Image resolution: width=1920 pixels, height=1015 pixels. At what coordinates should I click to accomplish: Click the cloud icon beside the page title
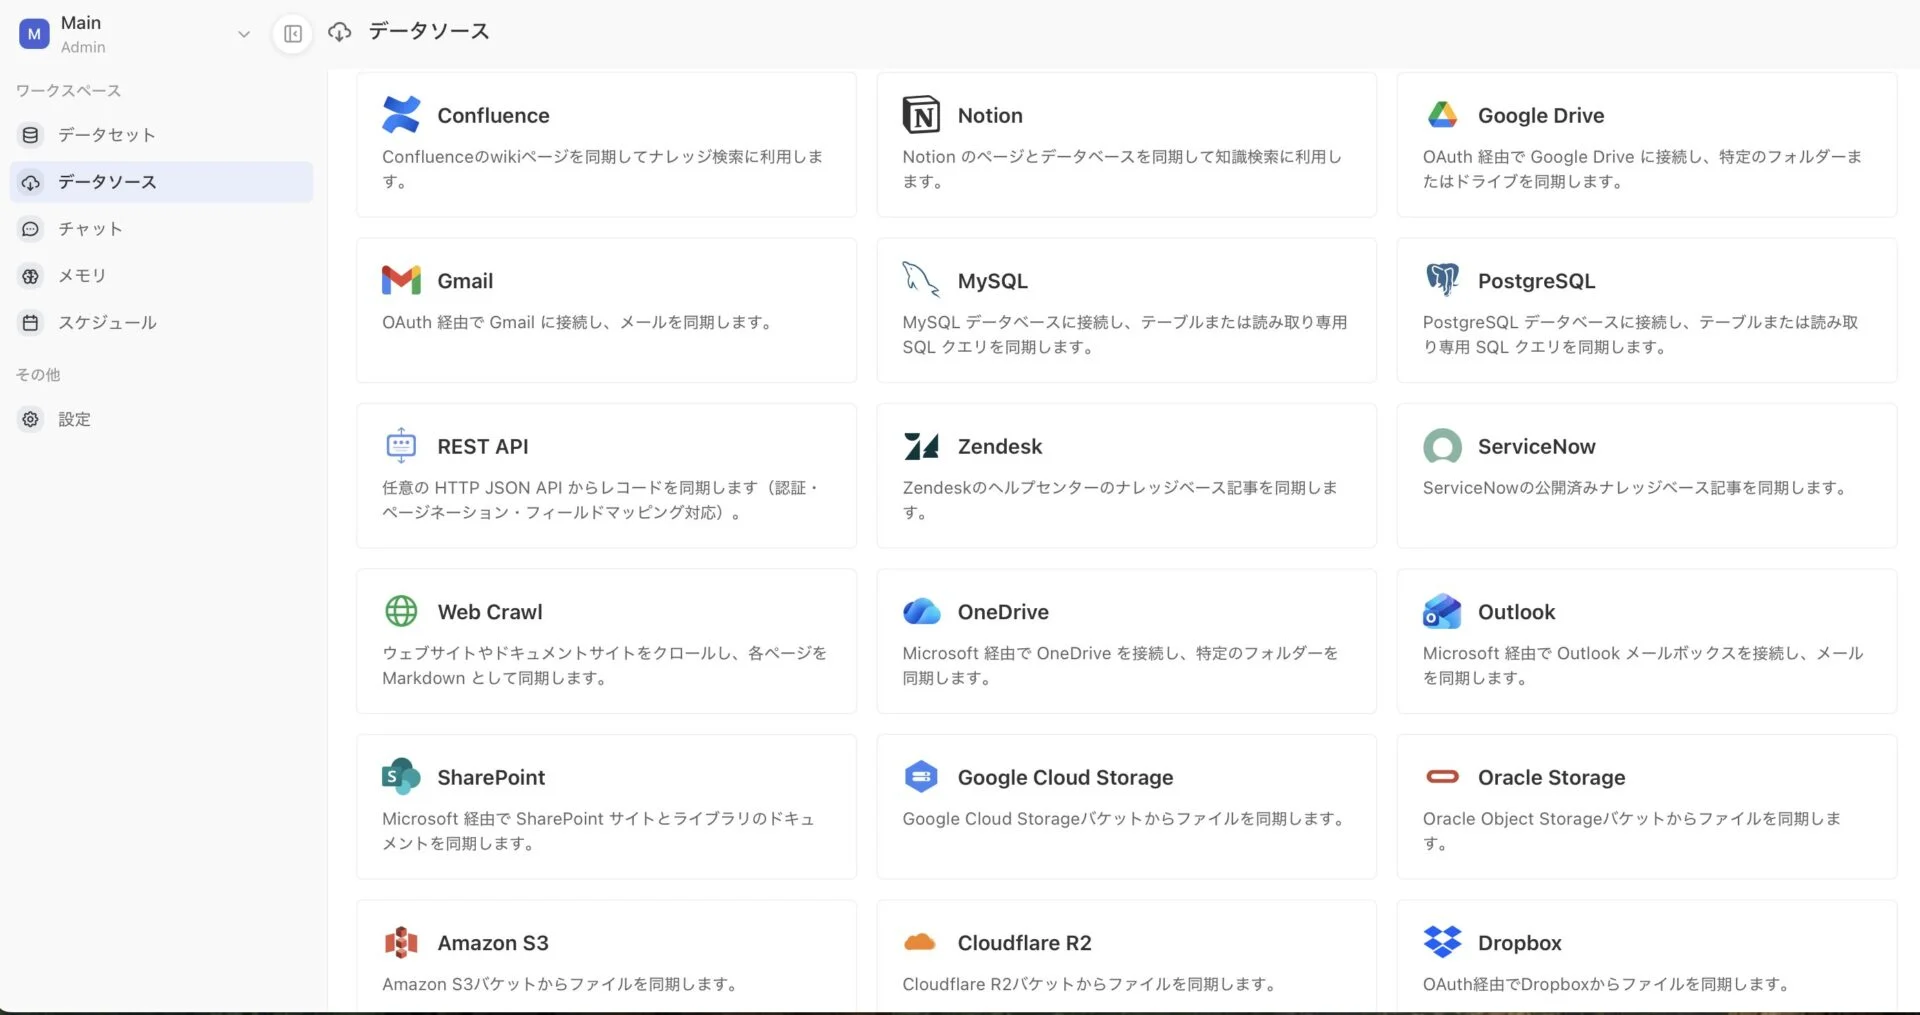tap(340, 32)
